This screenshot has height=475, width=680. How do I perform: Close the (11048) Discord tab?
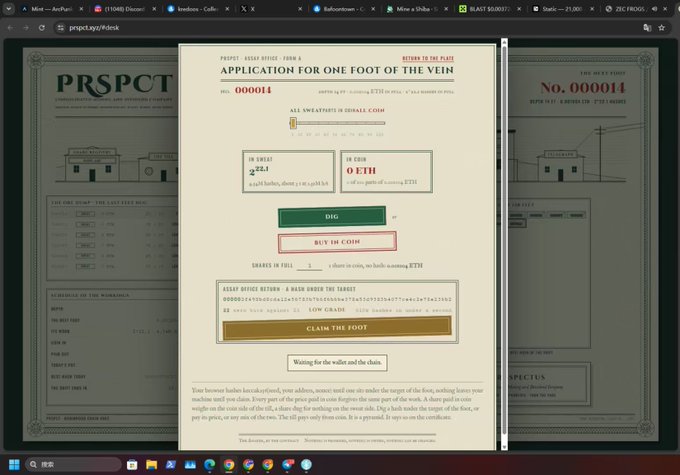point(154,9)
